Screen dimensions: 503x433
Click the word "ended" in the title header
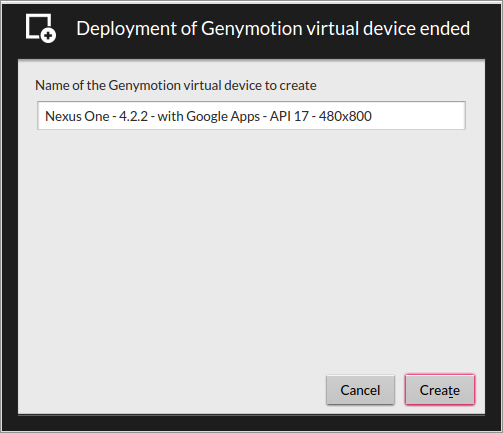[445, 28]
